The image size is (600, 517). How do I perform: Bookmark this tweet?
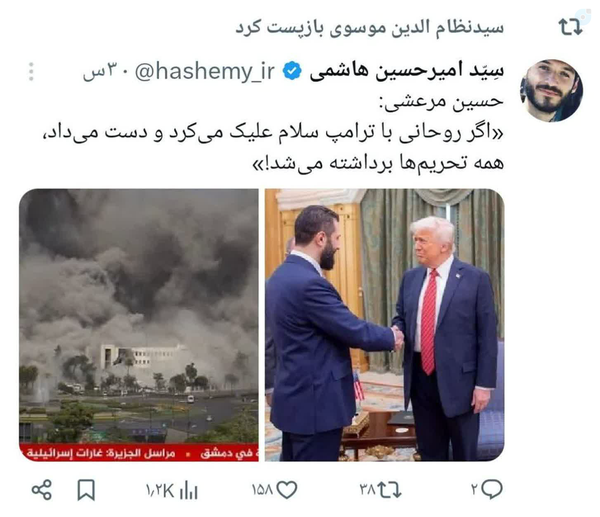[86, 490]
